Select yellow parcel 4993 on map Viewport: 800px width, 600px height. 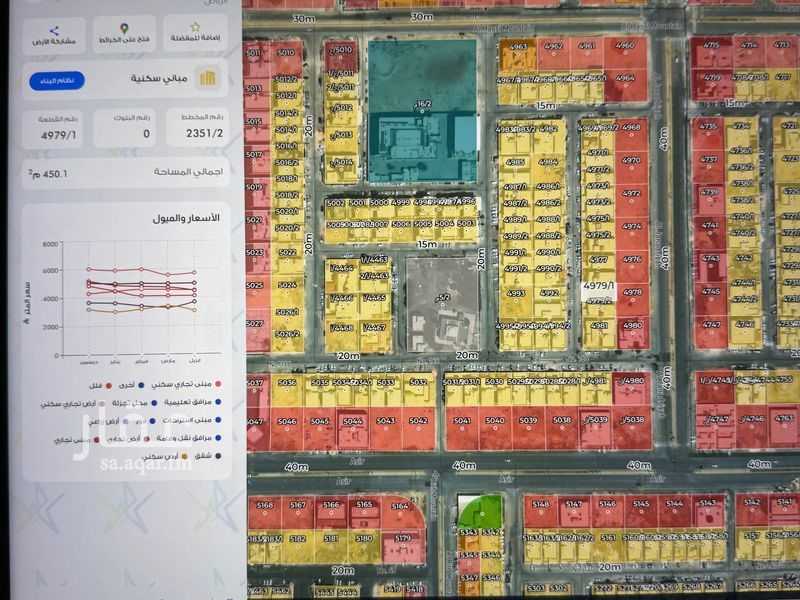[x=516, y=303]
